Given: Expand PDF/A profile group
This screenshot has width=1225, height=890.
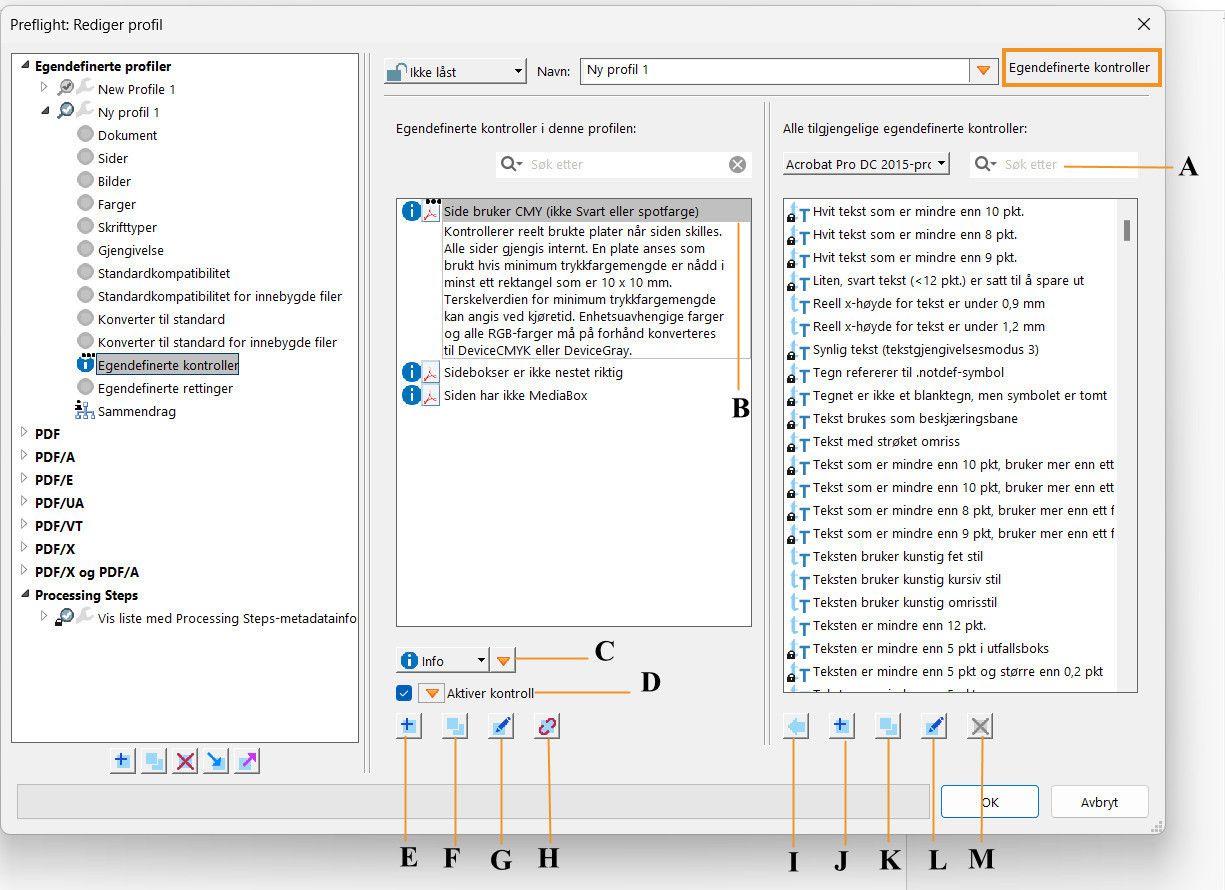Looking at the screenshot, I should click(25, 457).
